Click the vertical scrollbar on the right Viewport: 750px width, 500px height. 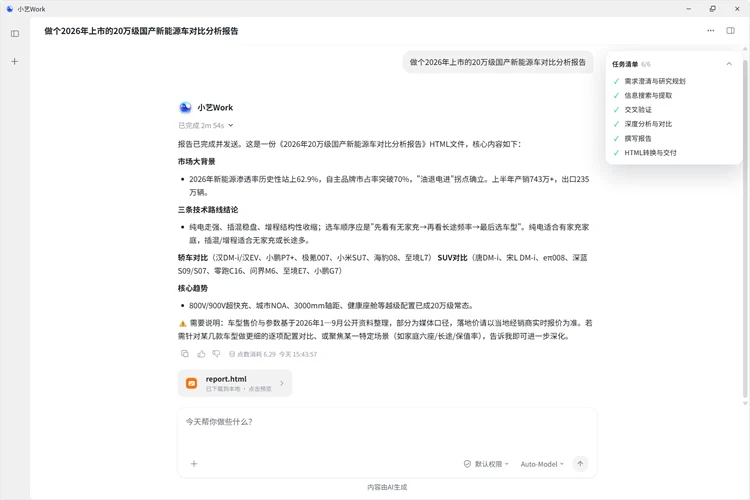click(745, 229)
